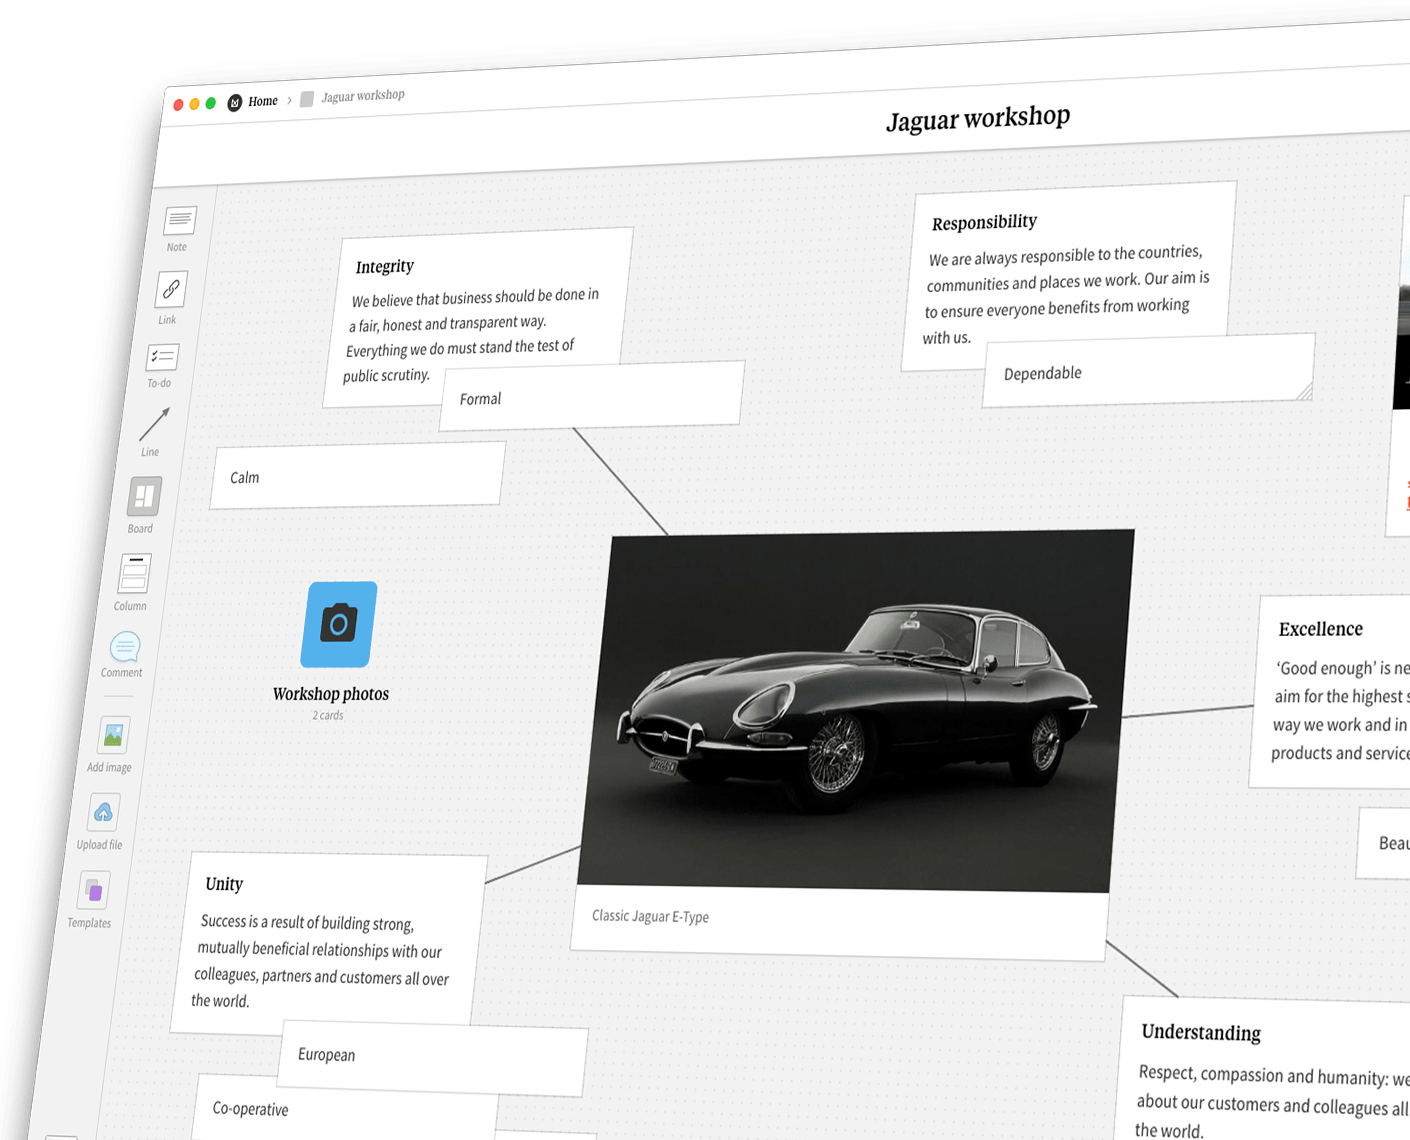This screenshot has height=1140, width=1410.
Task: Go to Home breadcrumb
Action: tap(263, 101)
